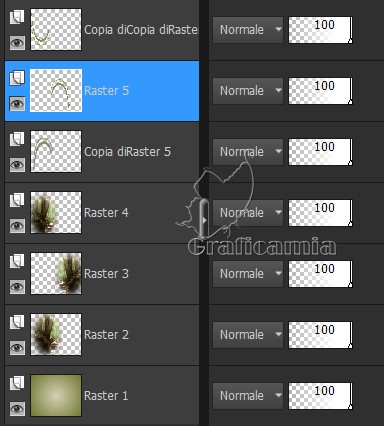
Task: Toggle visibility of Raster 1 layer
Action: [x=17, y=409]
